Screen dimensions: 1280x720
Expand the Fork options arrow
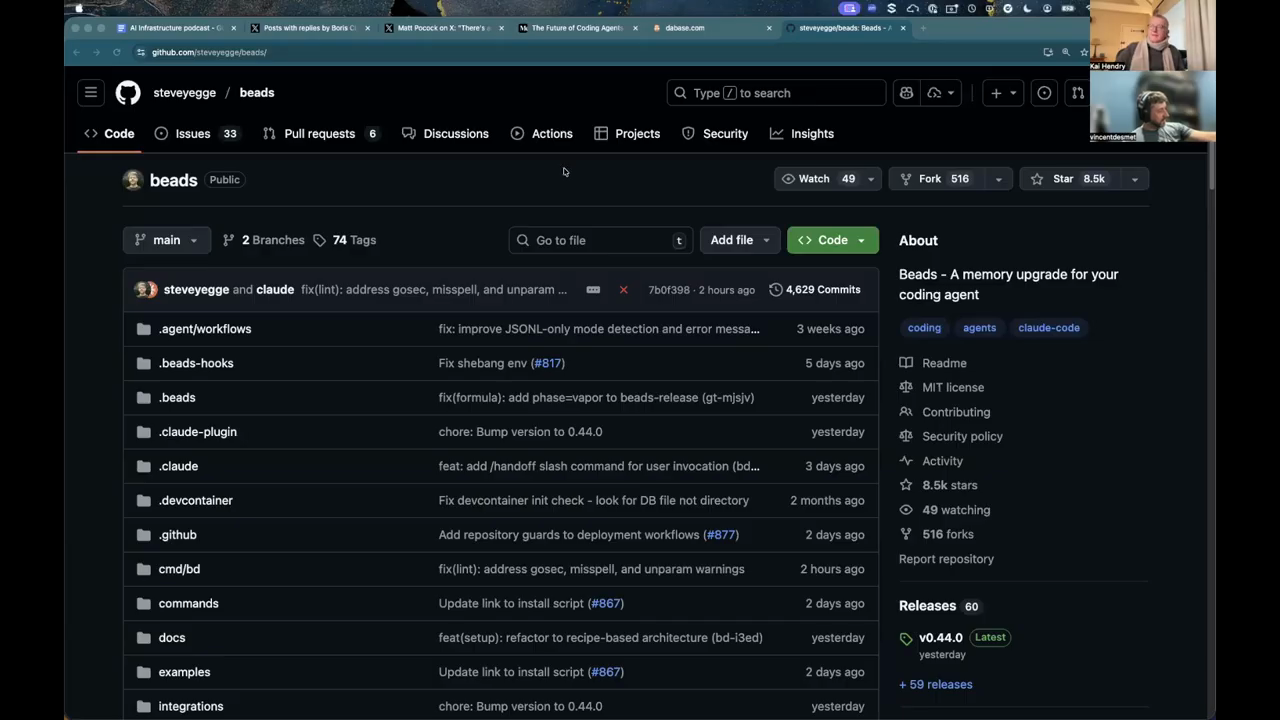pos(998,179)
